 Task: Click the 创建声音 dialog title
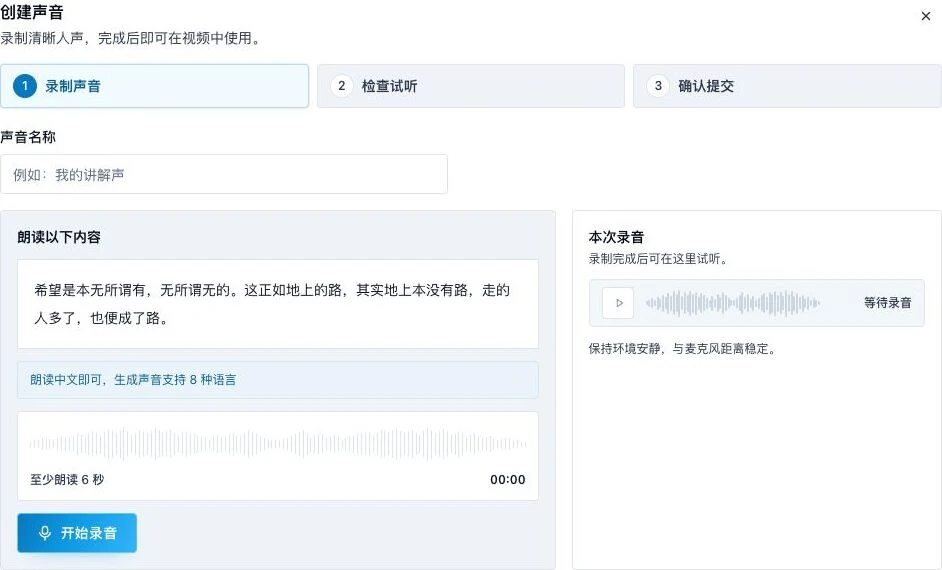(x=32, y=12)
